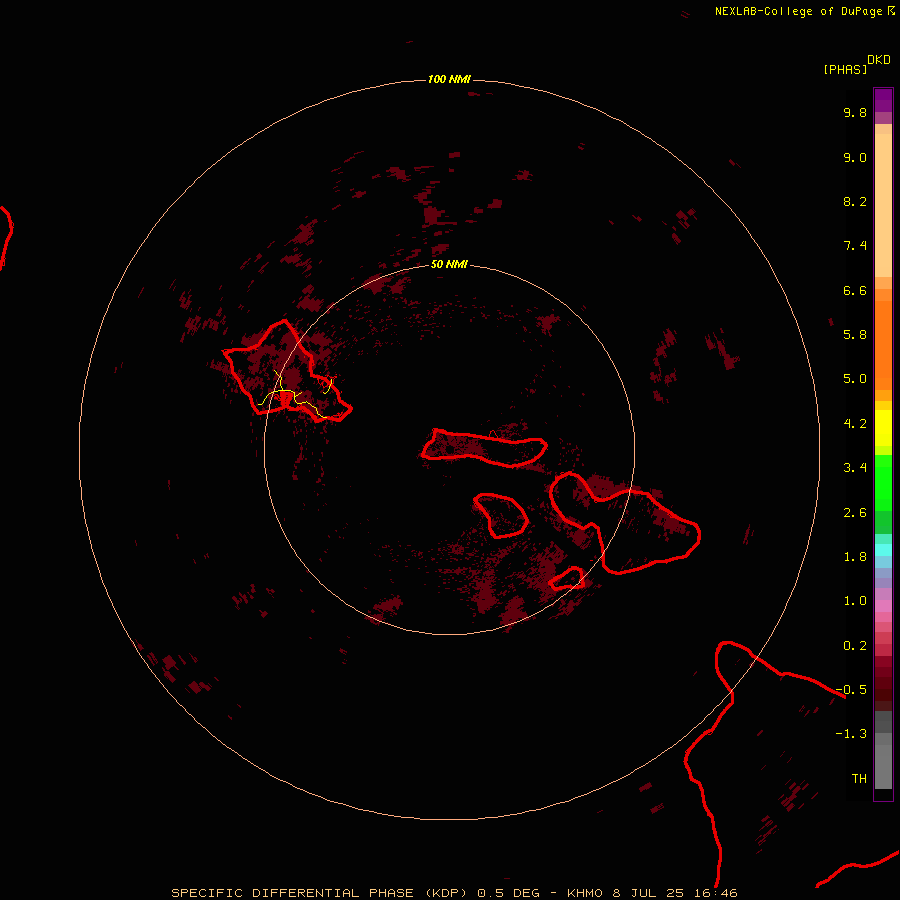Click the 1.0 scale value
Screen dimensions: 900x900
[855, 601]
